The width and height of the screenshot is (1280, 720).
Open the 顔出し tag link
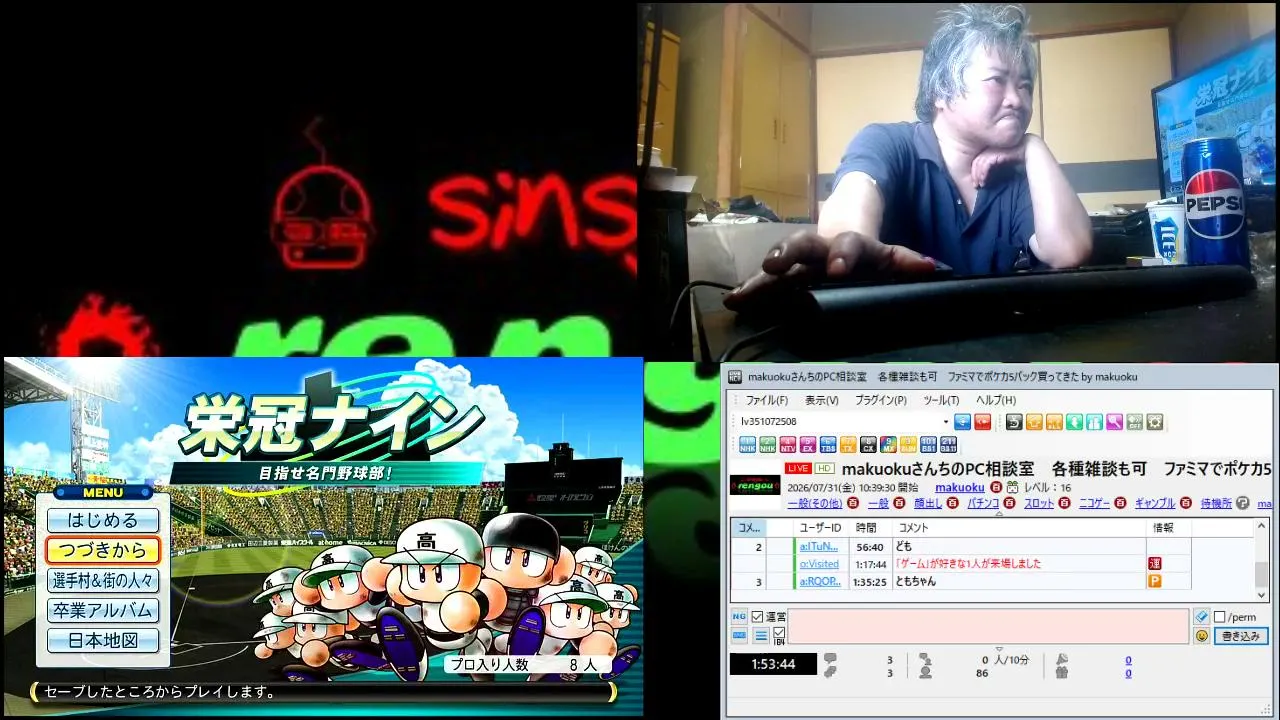click(x=928, y=503)
